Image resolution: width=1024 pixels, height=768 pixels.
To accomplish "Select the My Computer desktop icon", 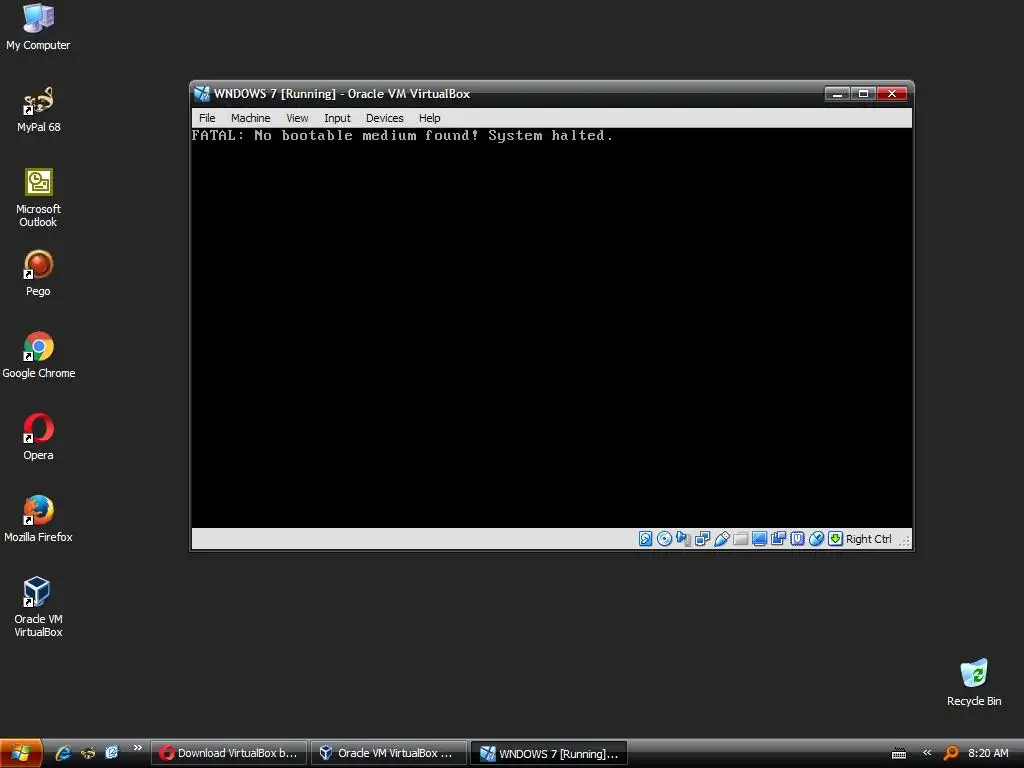I will click(x=38, y=27).
